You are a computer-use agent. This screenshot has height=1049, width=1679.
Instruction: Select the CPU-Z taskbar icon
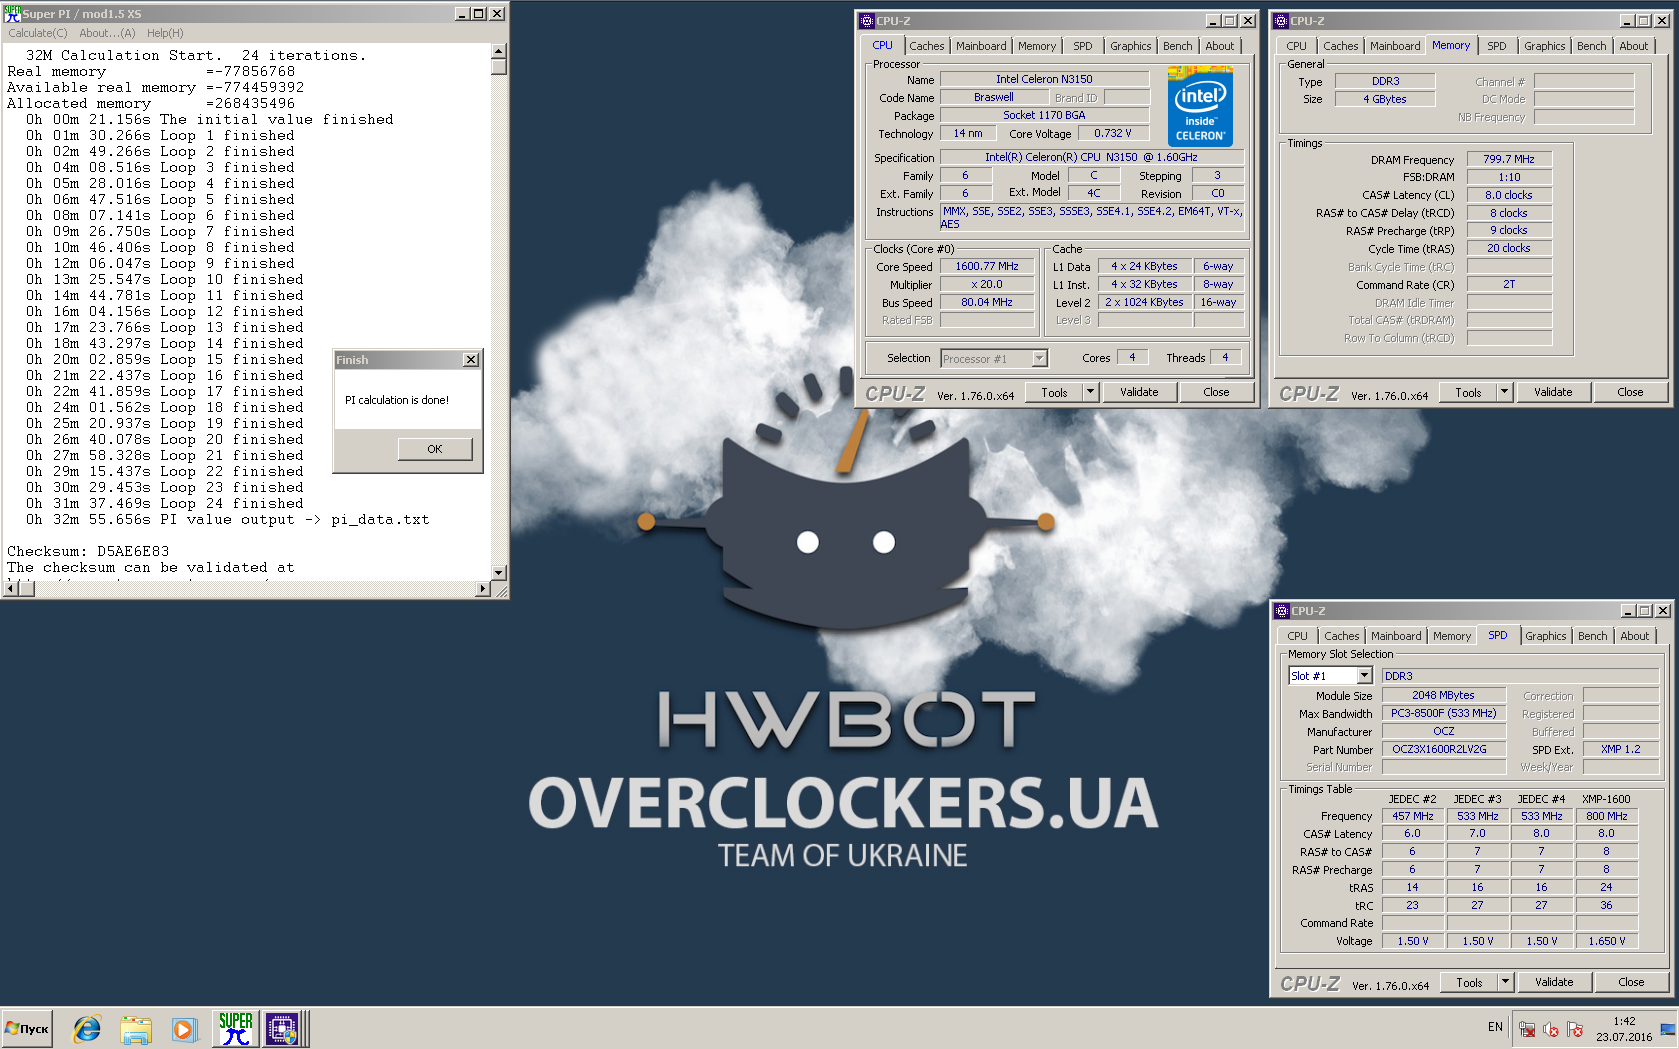(282, 1028)
